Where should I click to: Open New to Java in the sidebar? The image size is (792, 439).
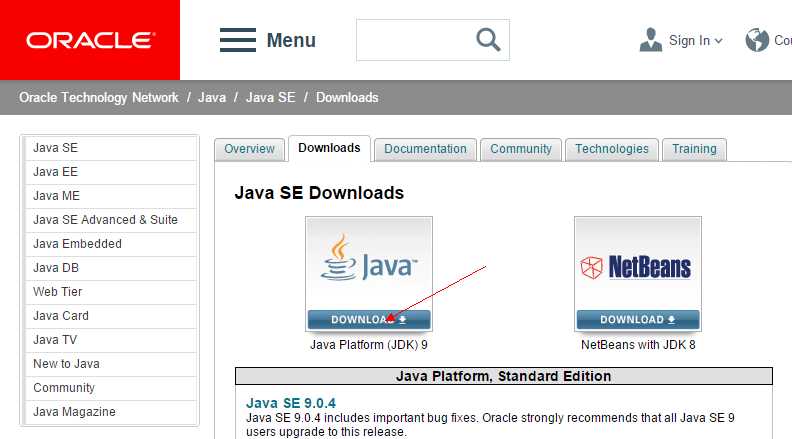(111, 364)
